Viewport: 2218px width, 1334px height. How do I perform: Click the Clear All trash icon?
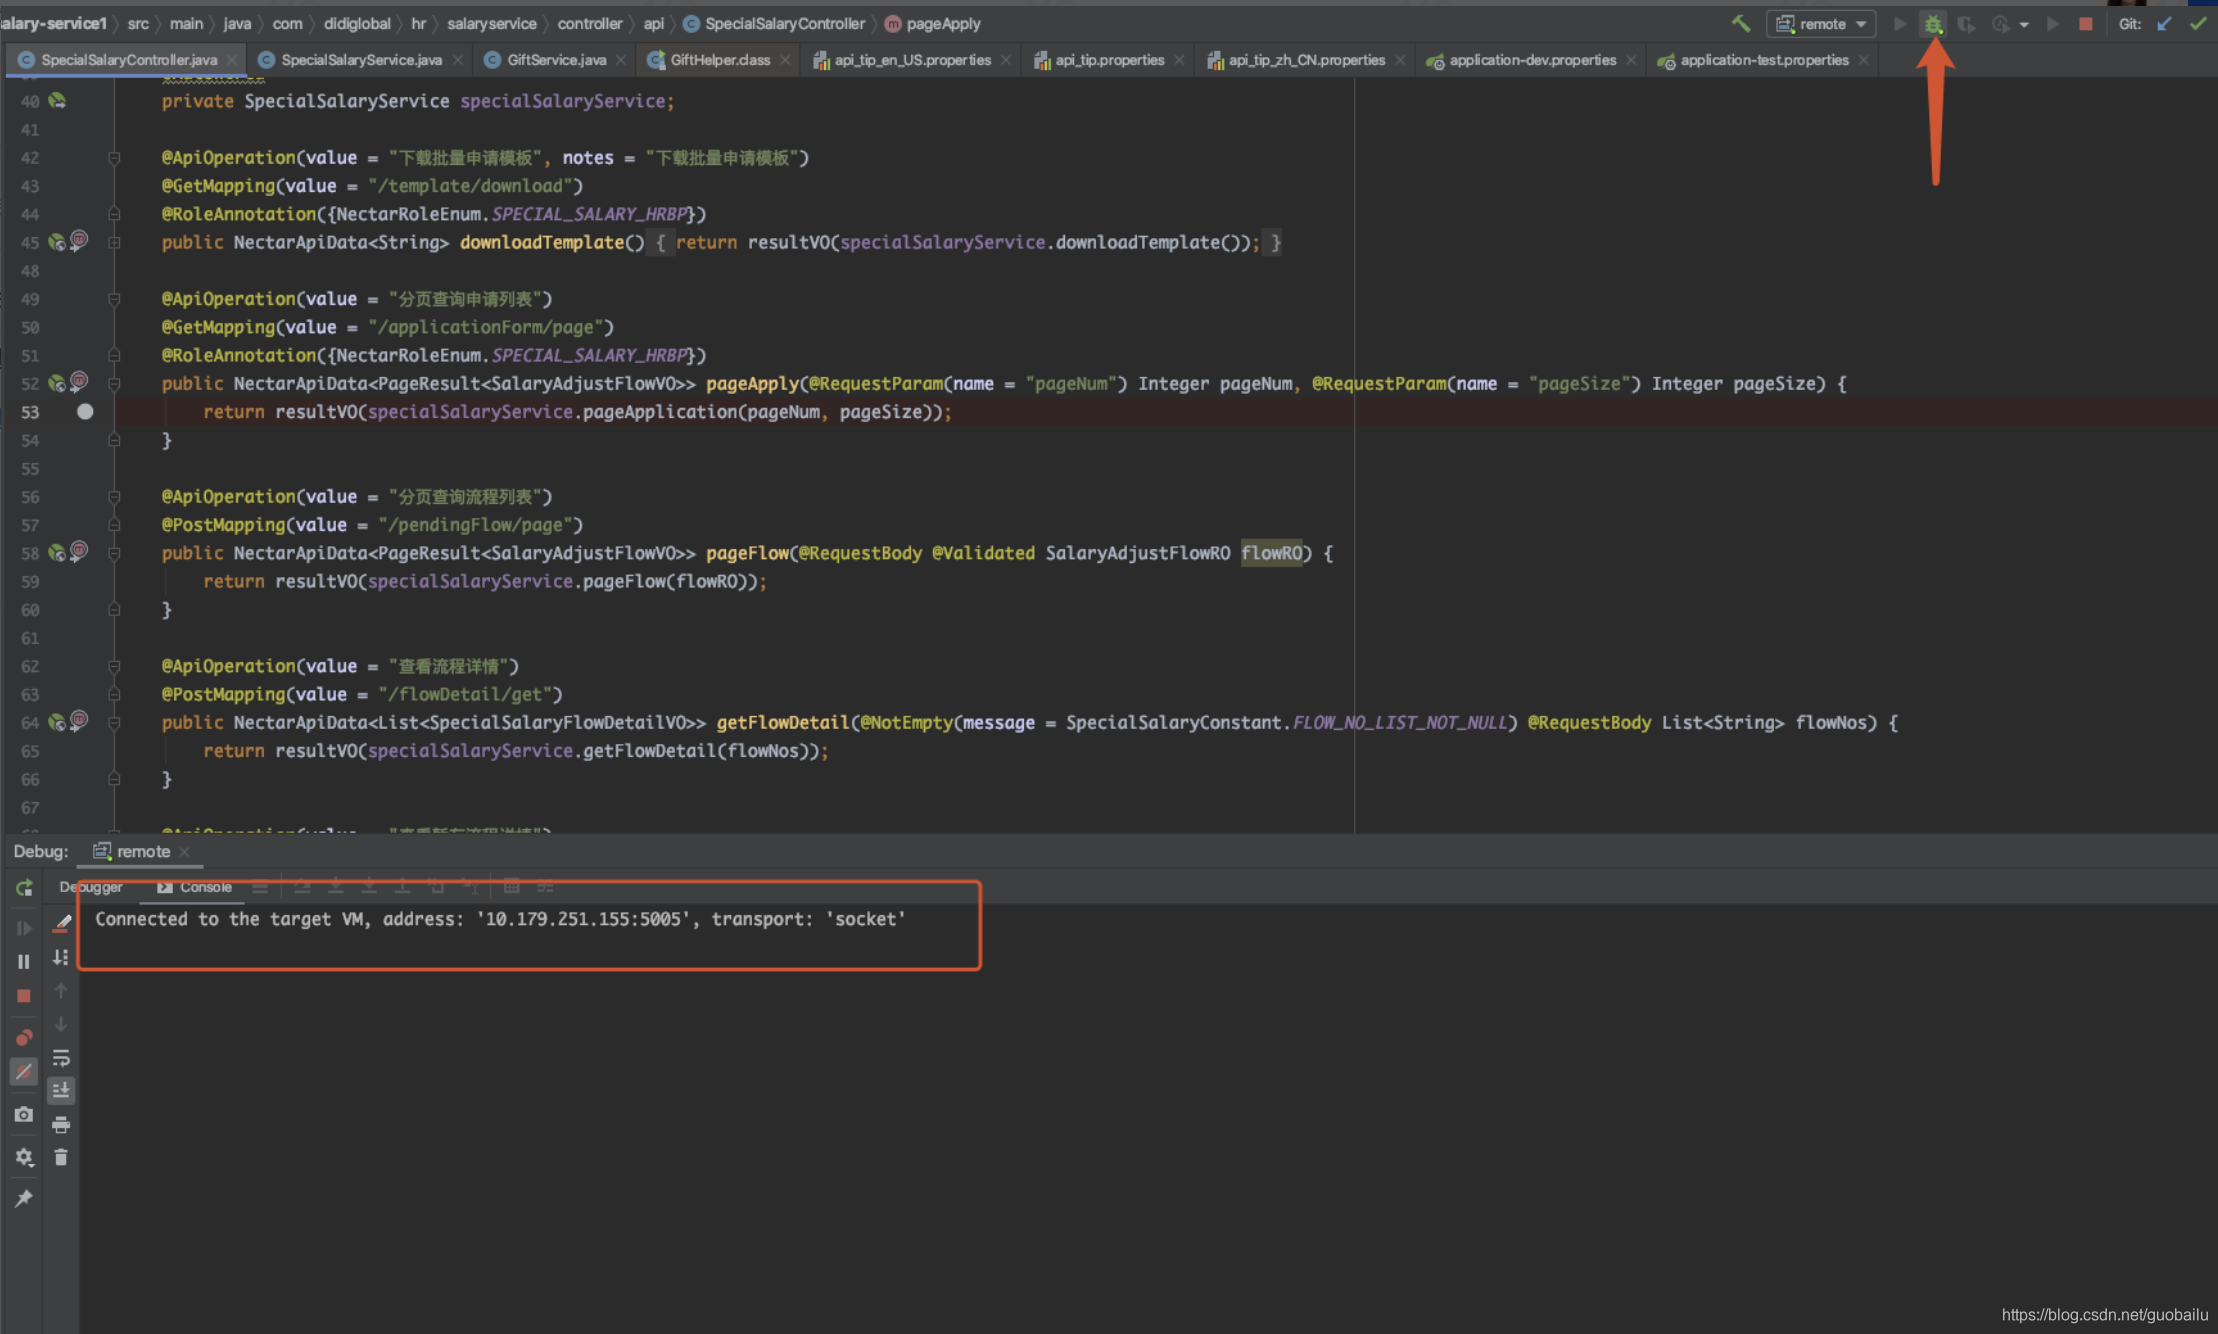coord(61,1157)
